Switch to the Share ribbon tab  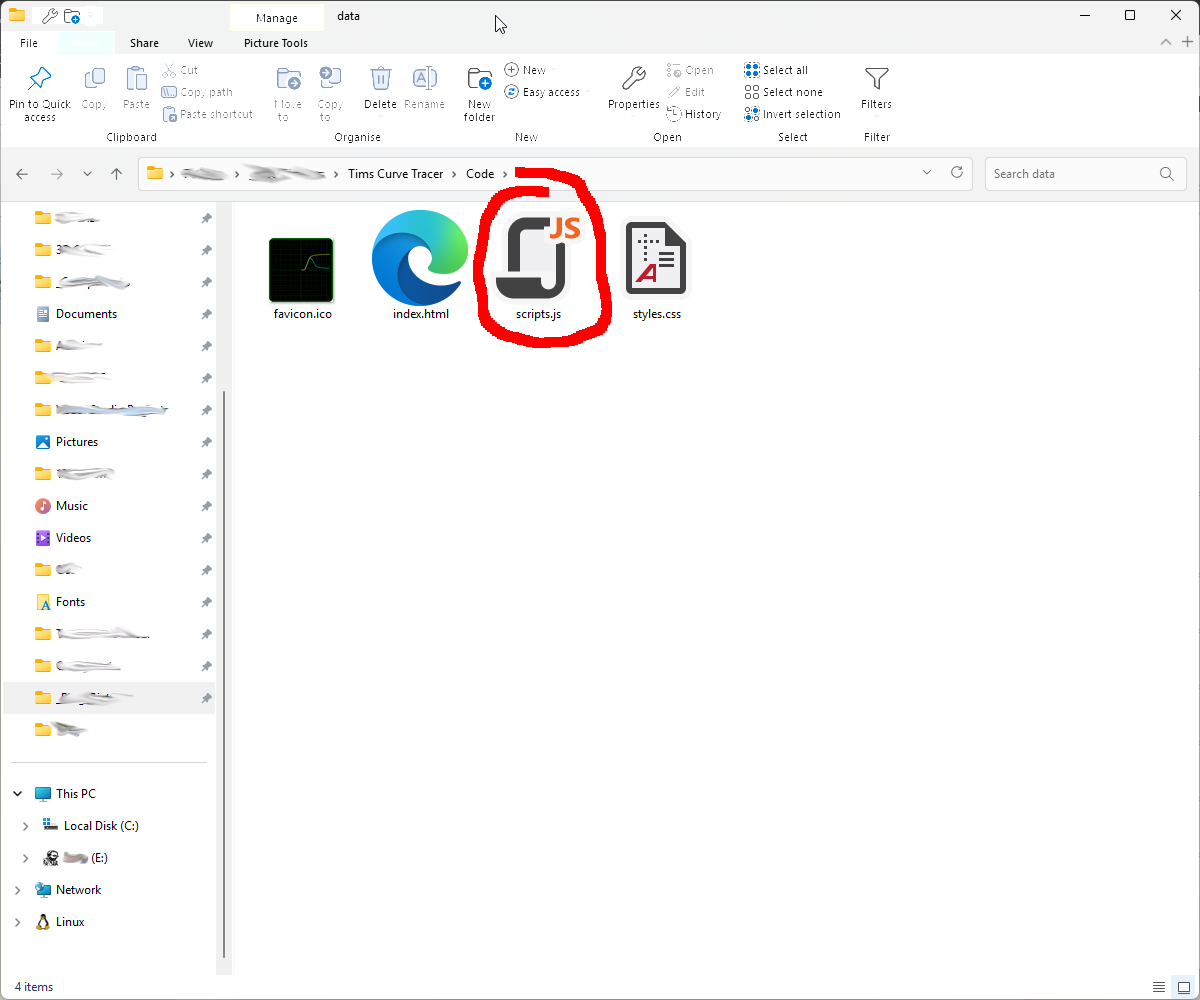tap(144, 43)
